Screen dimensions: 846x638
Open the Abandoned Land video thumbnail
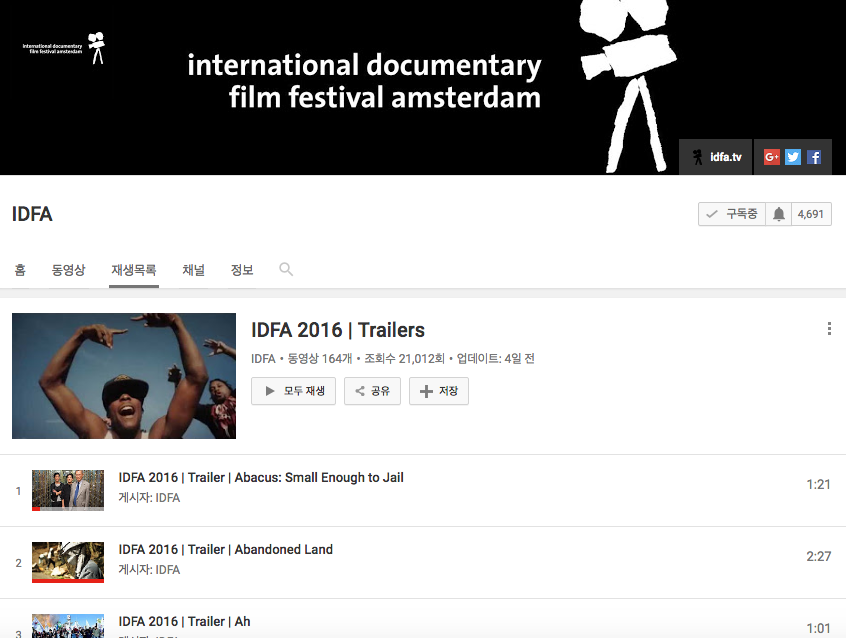click(x=68, y=562)
